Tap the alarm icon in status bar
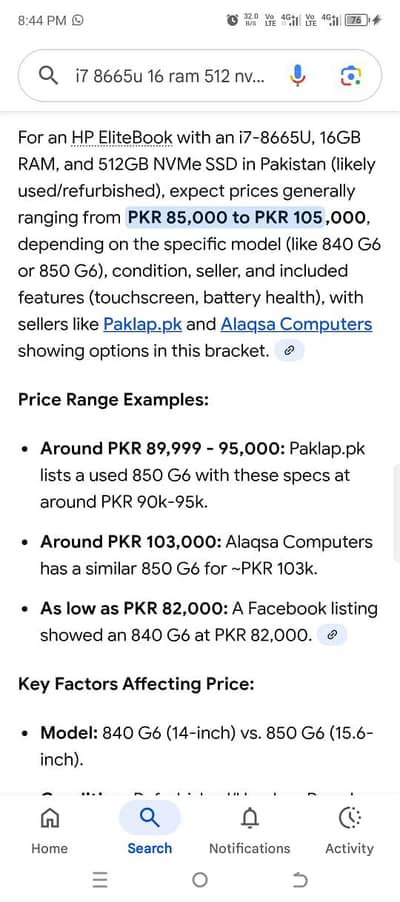Image resolution: width=400 pixels, height=902 pixels. [233, 20]
